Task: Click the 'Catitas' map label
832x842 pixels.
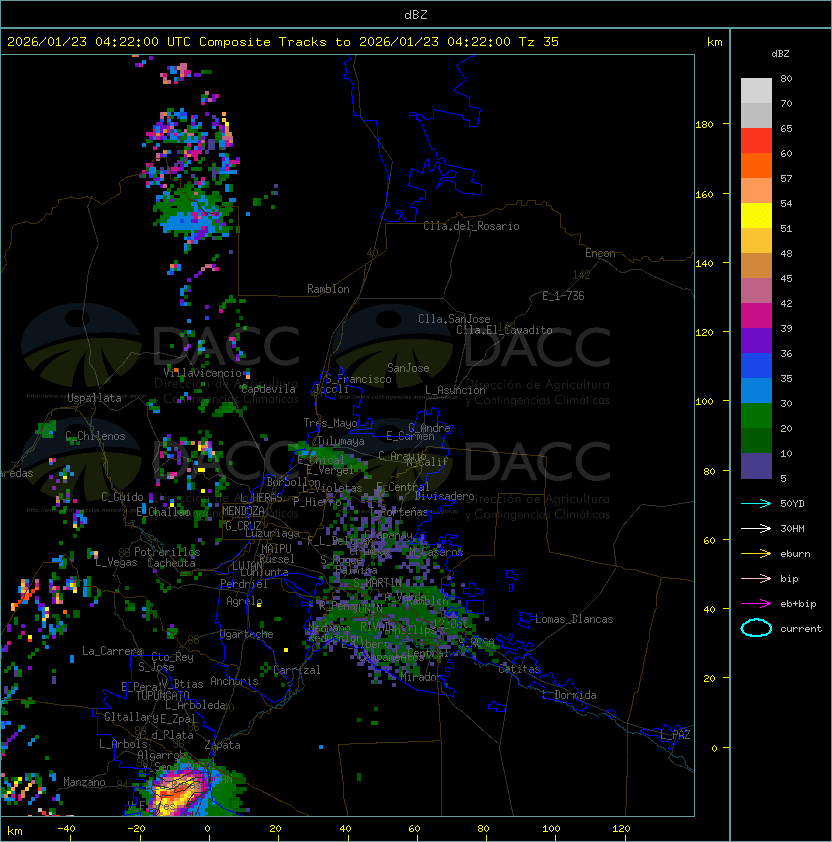Action: (519, 669)
